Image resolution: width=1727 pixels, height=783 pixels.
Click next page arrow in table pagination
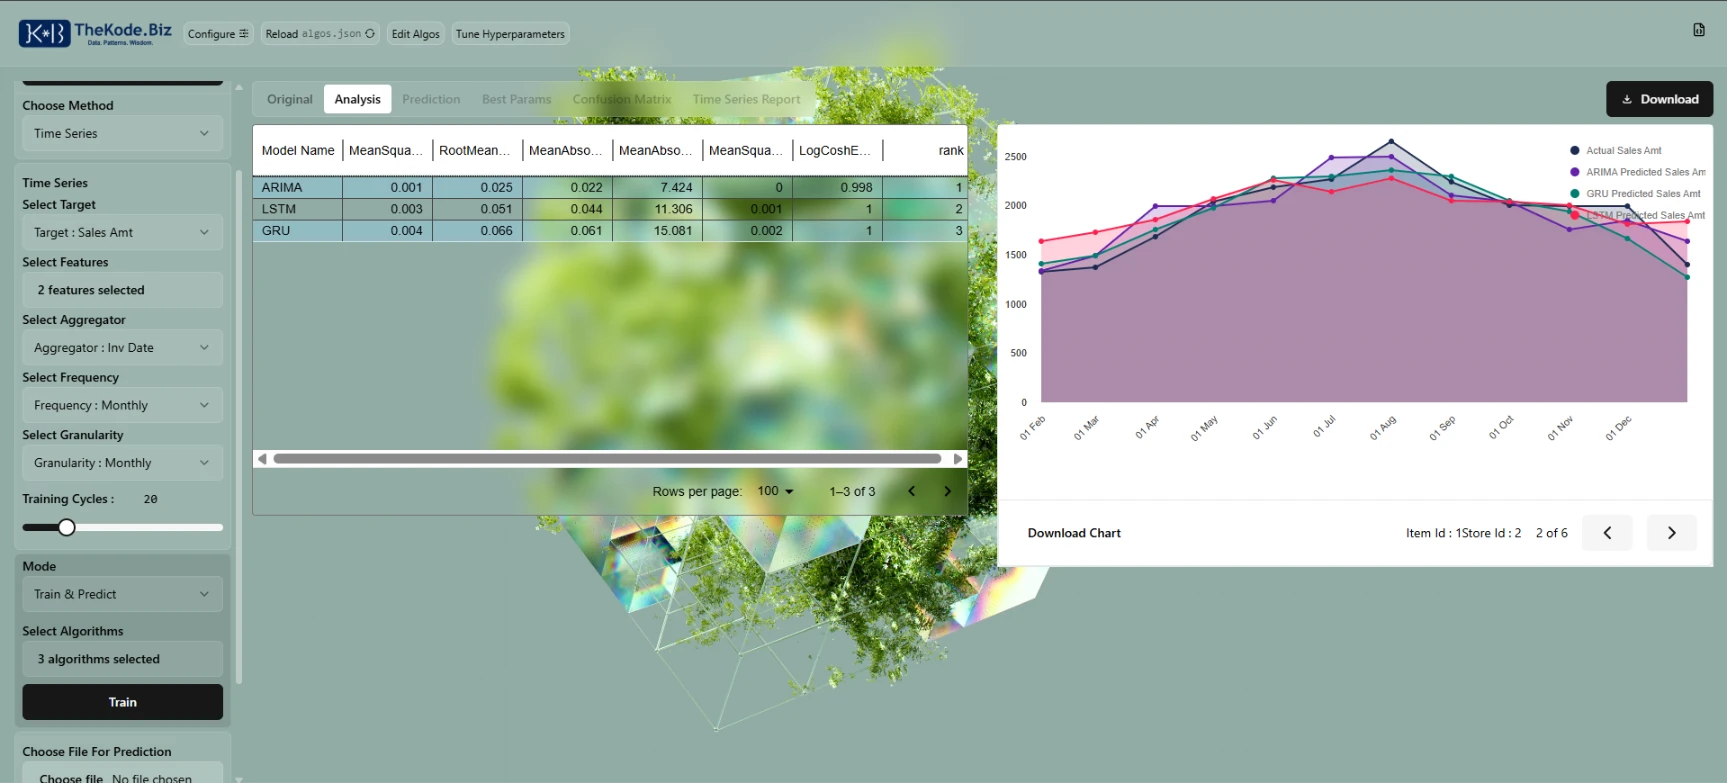click(947, 491)
